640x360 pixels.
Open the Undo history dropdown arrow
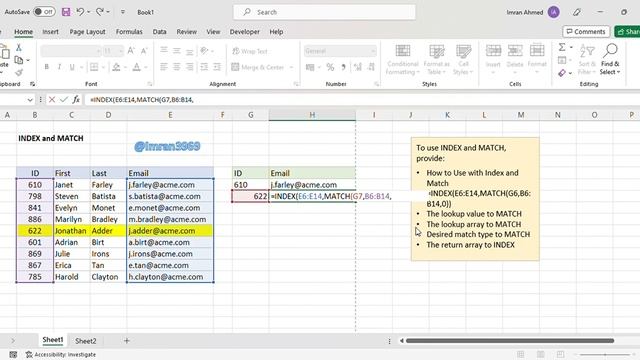coord(89,12)
